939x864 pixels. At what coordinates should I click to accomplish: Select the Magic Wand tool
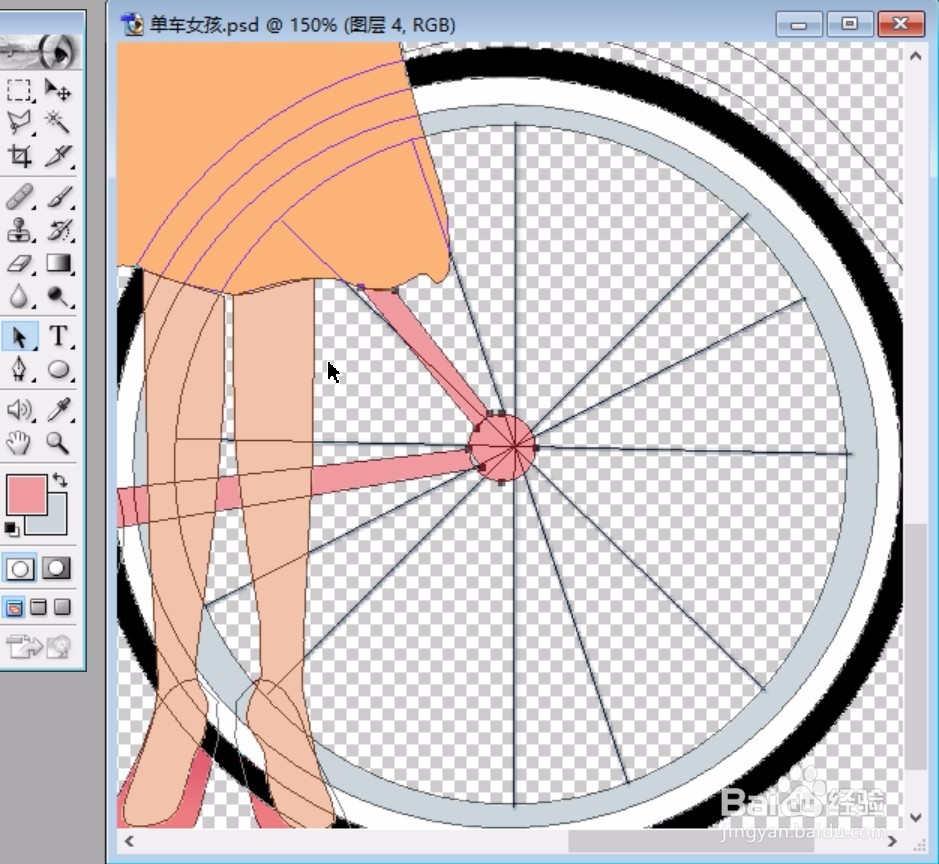[58, 123]
